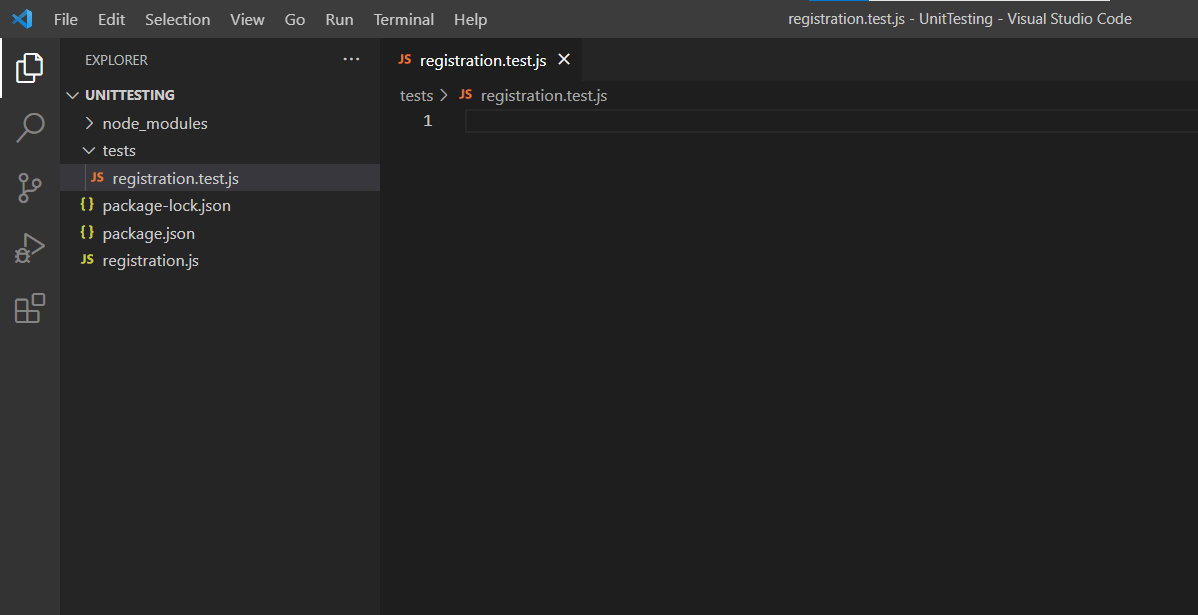Screen dimensions: 1198x615
Task: Collapse the UNITTESTING section
Action: tap(72, 94)
